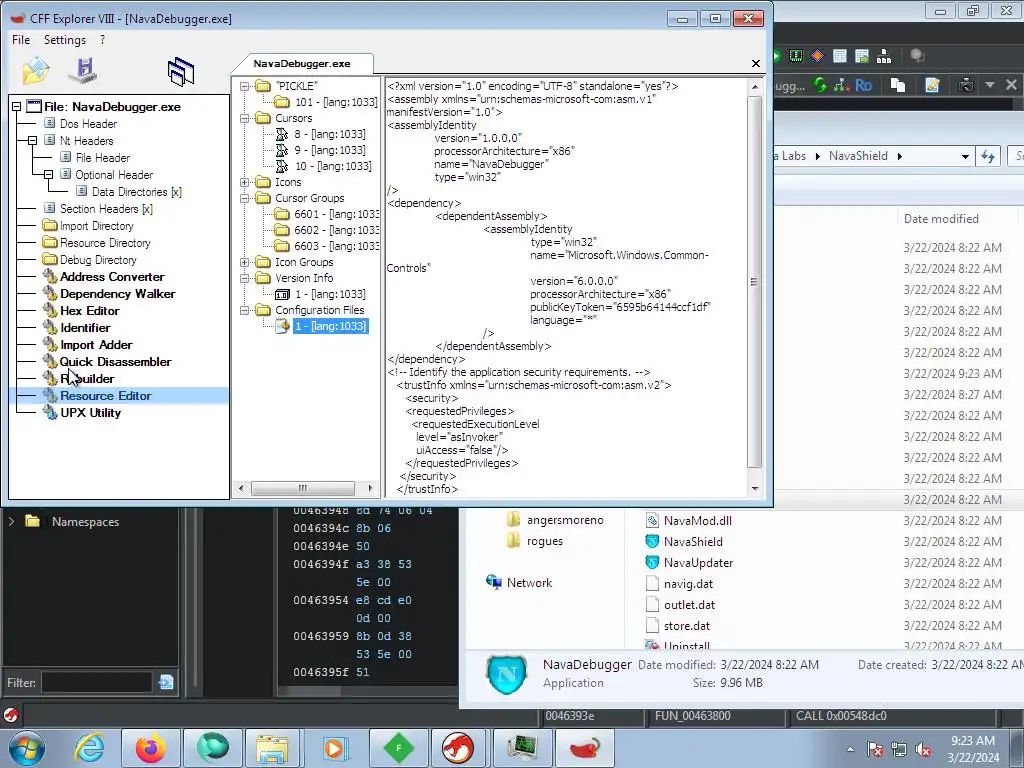Click the Filter input in Ghidra window

click(97, 682)
